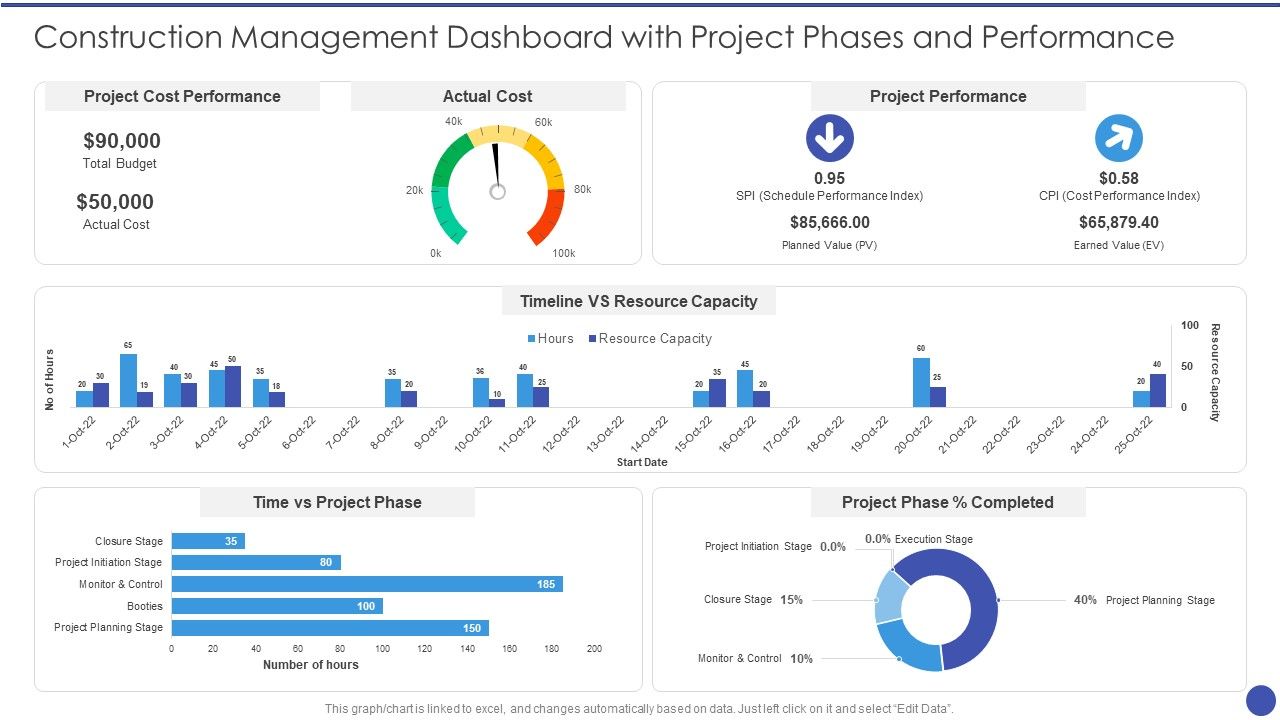Viewport: 1280px width, 720px height.
Task: Click the 10-Oct-22 Hours bar labeled 36
Action: tap(481, 392)
